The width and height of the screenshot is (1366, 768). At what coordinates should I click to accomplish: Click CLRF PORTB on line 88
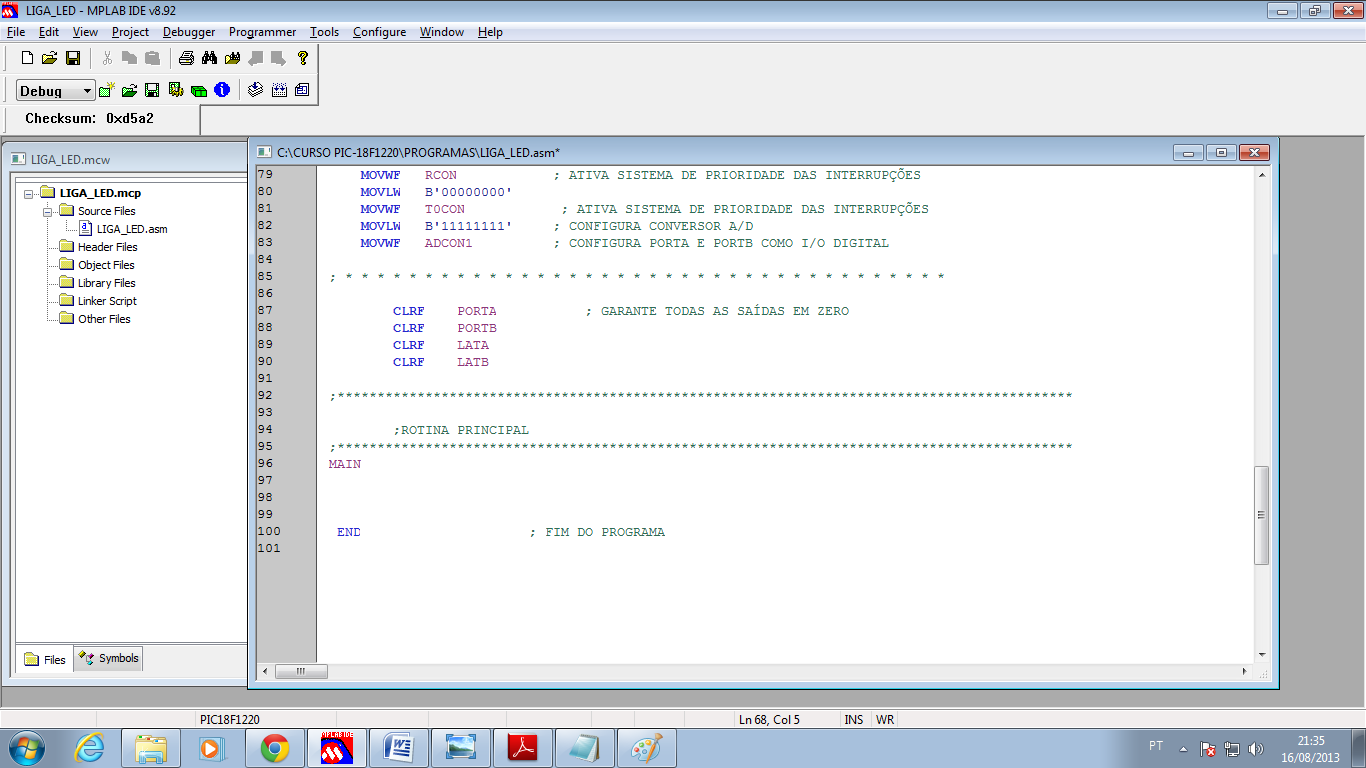445,328
